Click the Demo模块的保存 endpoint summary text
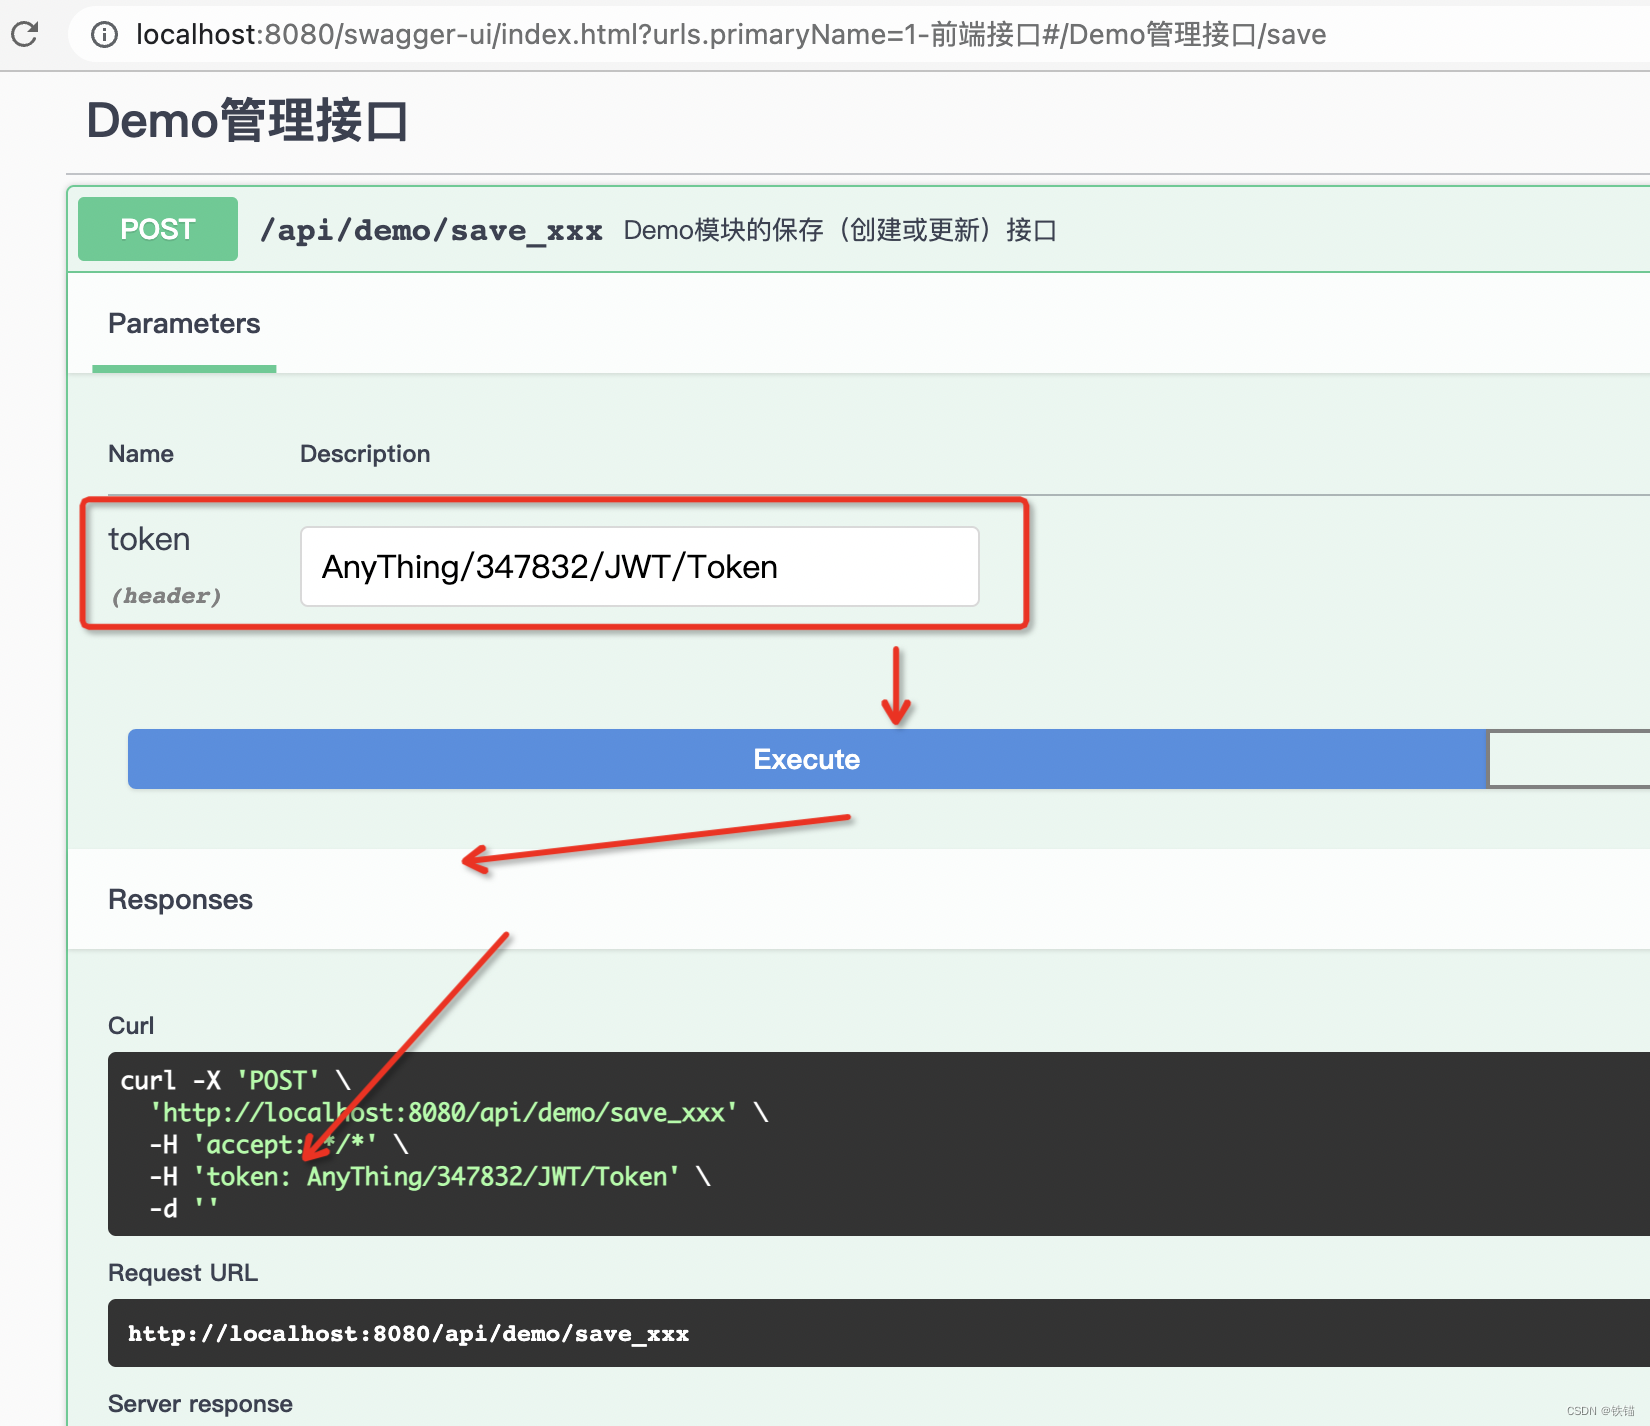The width and height of the screenshot is (1650, 1426). pos(840,230)
